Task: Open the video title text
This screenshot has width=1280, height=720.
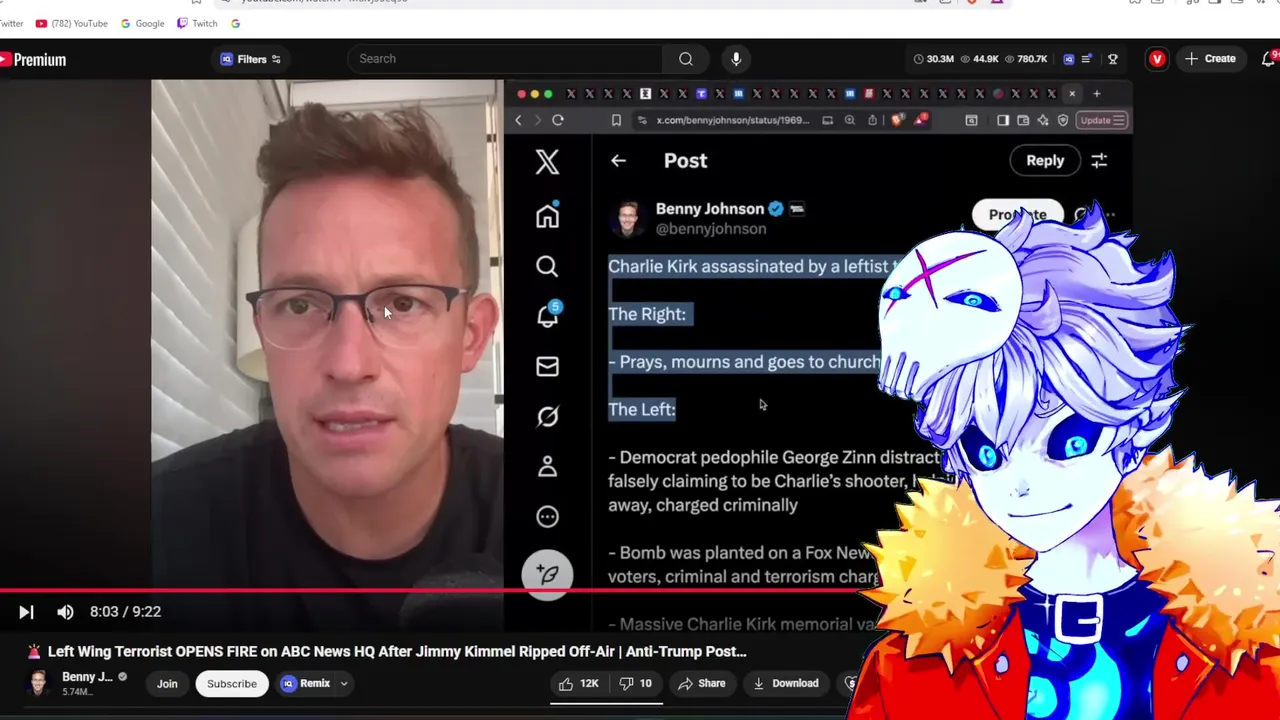Action: 397,651
